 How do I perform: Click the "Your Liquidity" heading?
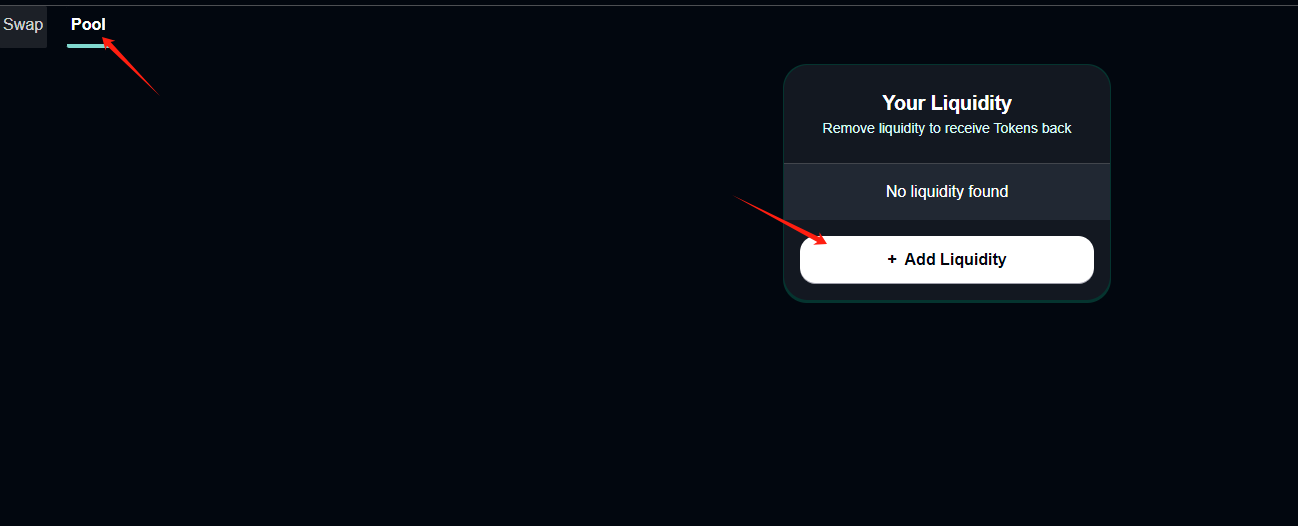click(x=946, y=103)
